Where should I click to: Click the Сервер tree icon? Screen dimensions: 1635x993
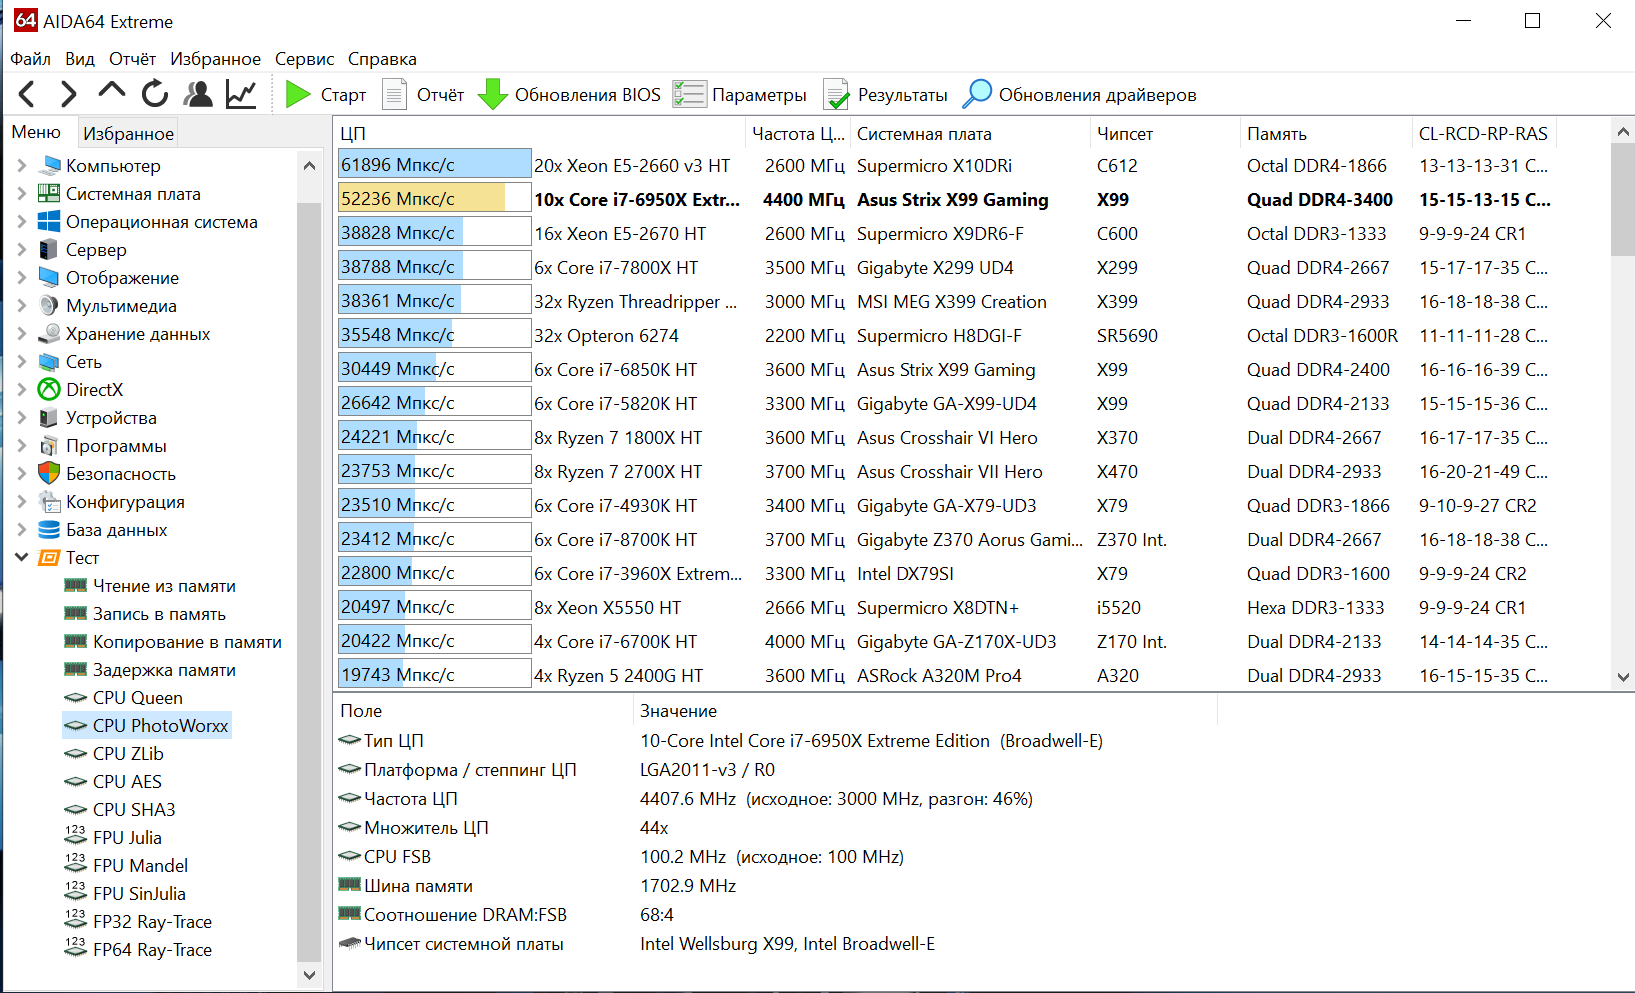click(x=49, y=250)
